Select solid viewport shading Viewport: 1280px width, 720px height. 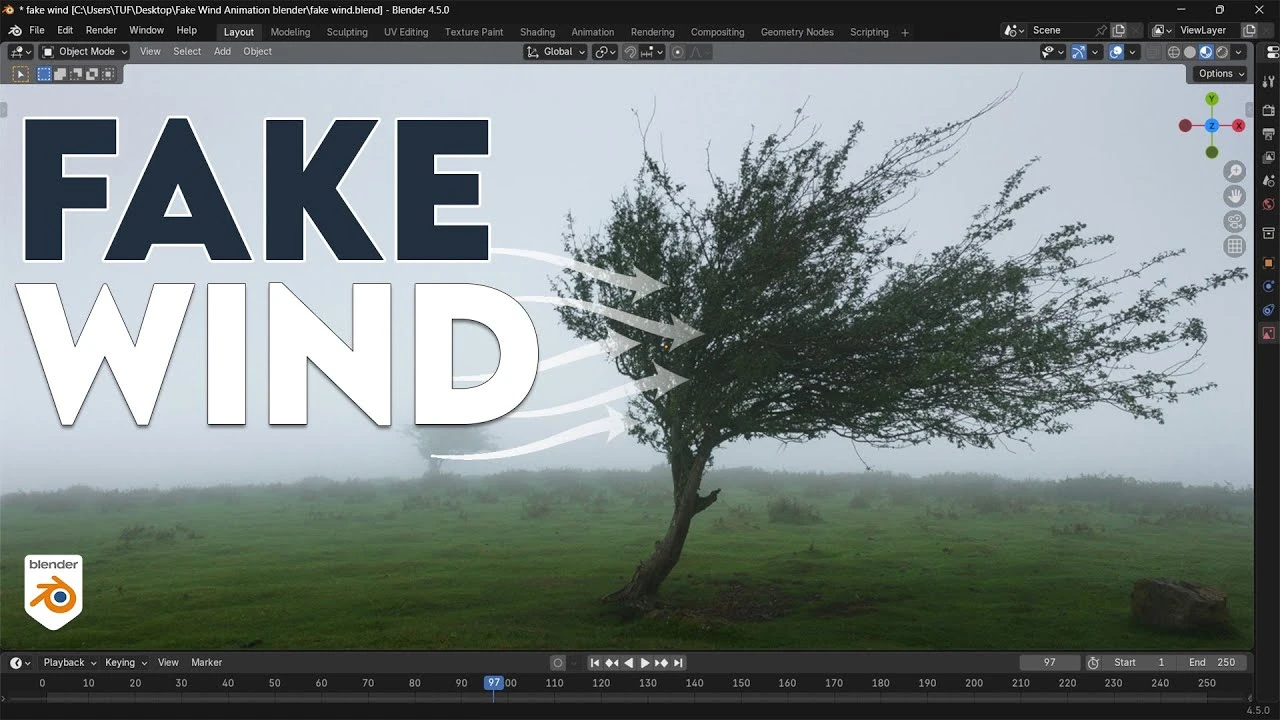[x=1190, y=52]
